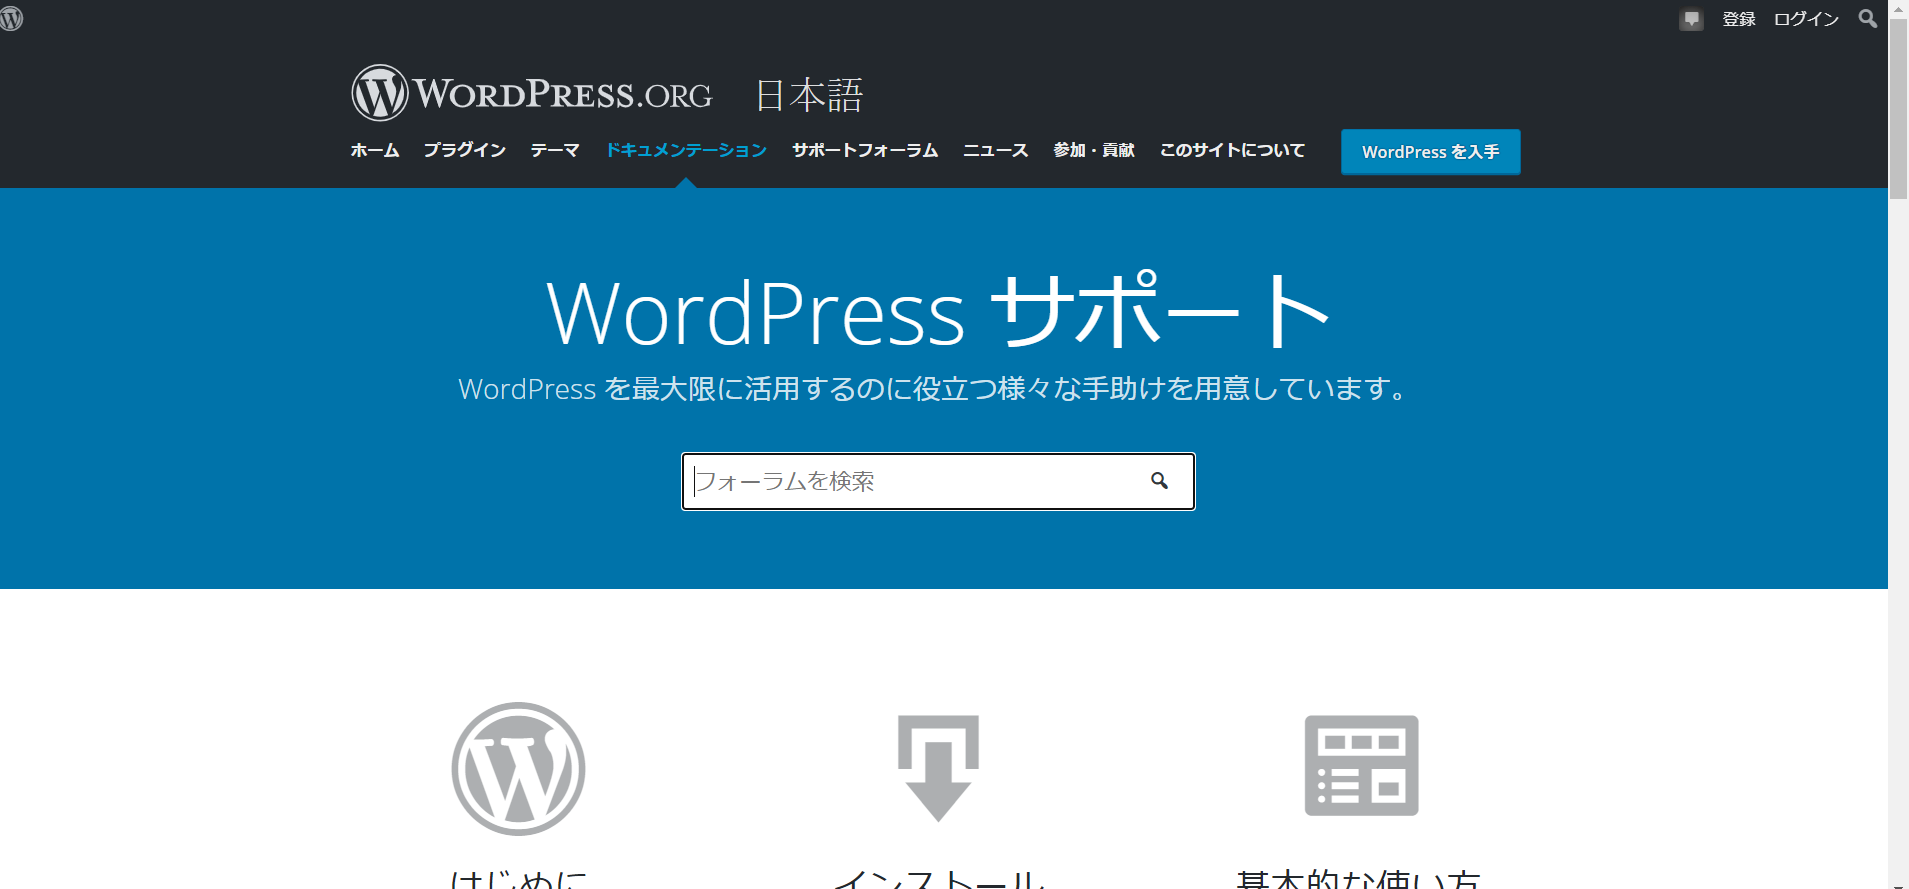Open the テーマ menu item

pos(555,150)
